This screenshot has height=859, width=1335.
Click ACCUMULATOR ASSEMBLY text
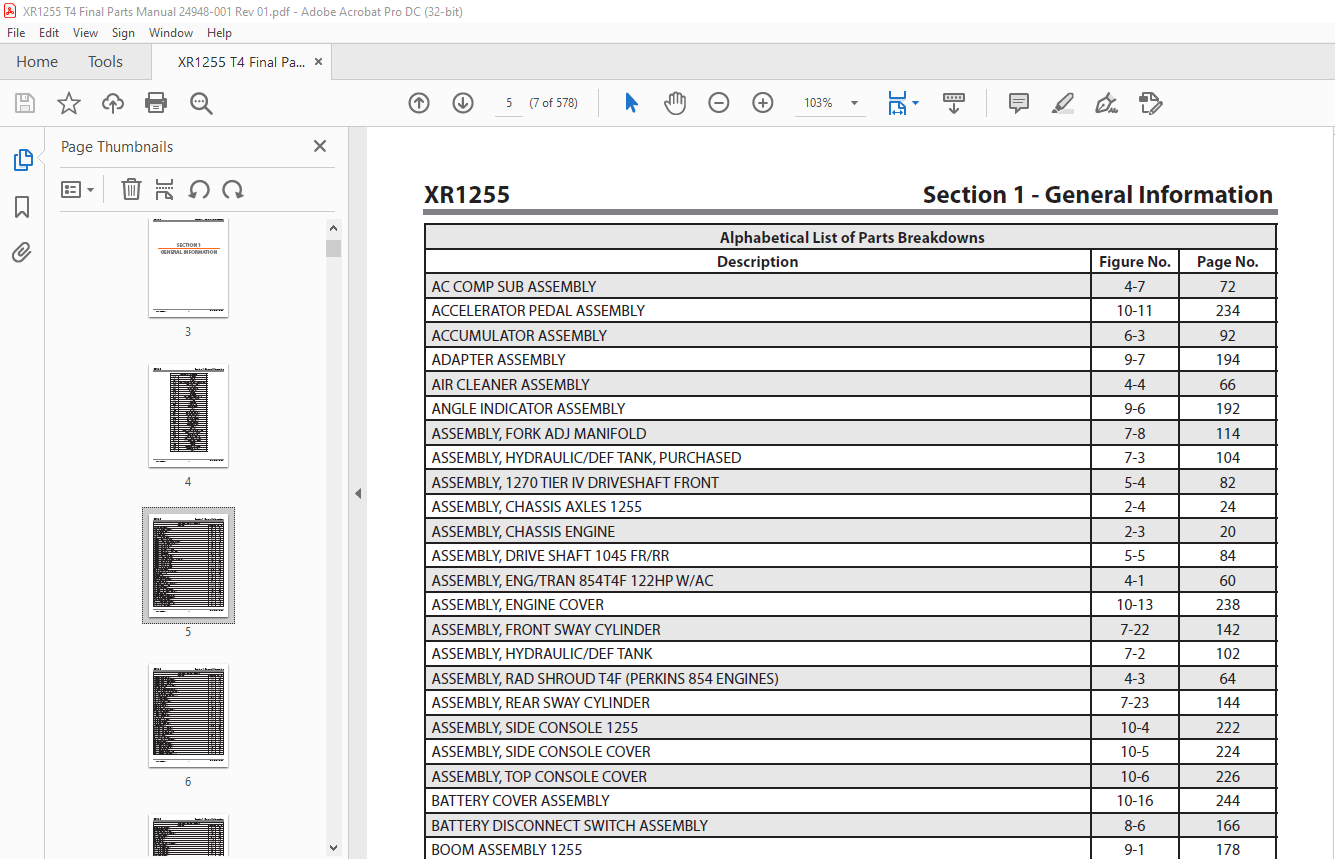click(519, 335)
